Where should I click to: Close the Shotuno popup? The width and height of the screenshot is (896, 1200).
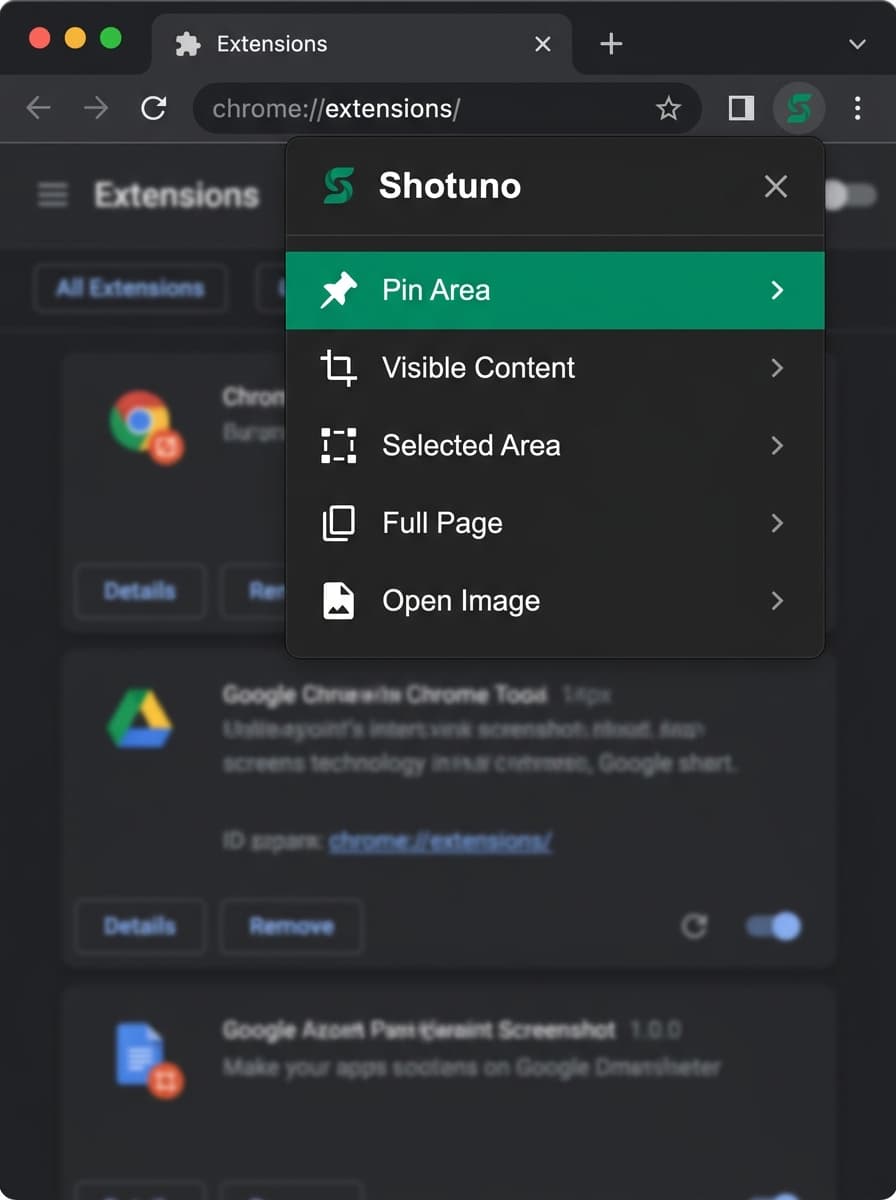775,186
